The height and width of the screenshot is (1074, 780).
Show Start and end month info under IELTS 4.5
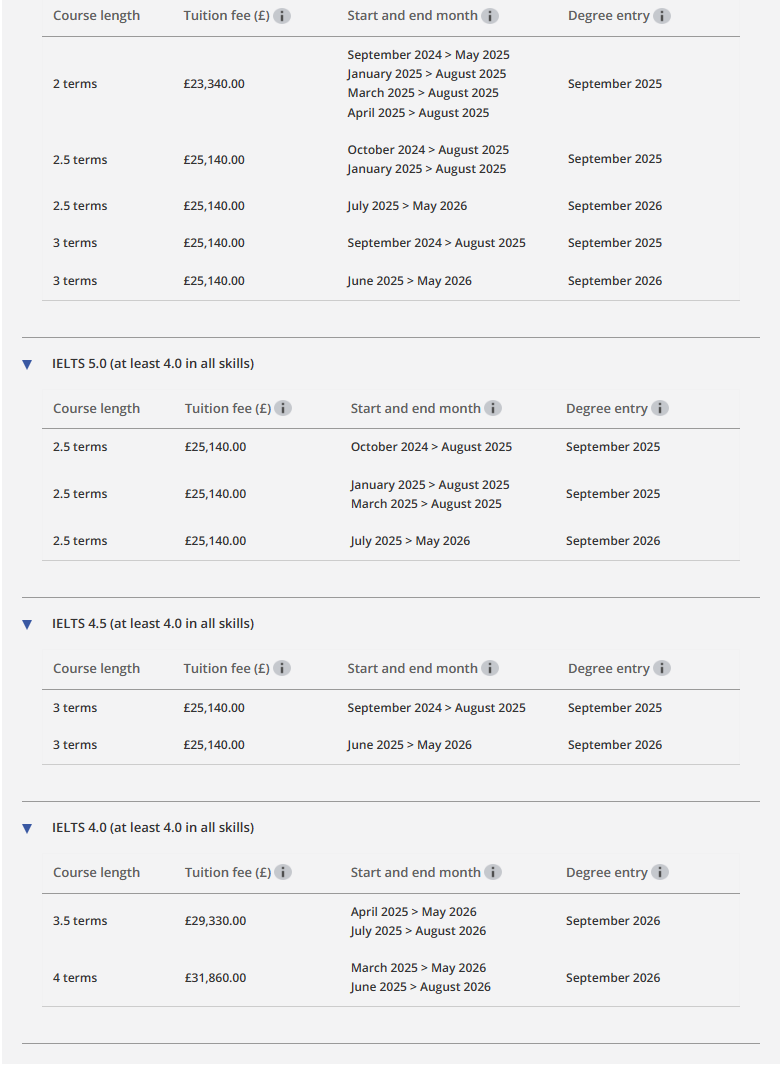click(x=490, y=668)
